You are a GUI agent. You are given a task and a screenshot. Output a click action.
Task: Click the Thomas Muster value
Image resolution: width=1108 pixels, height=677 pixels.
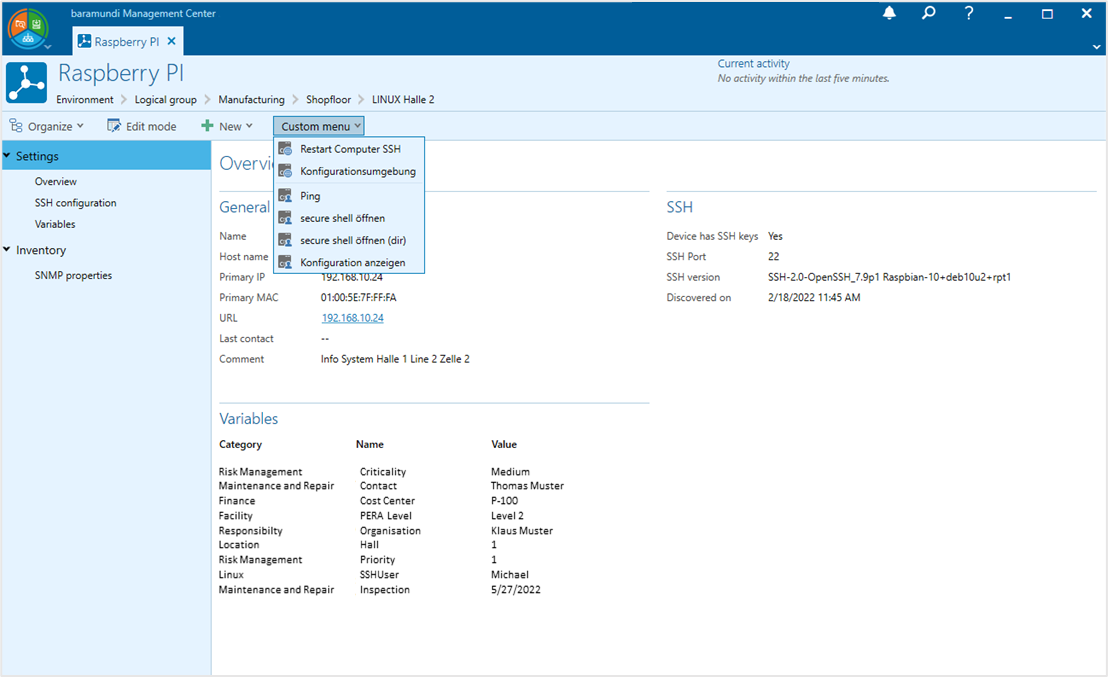527,485
